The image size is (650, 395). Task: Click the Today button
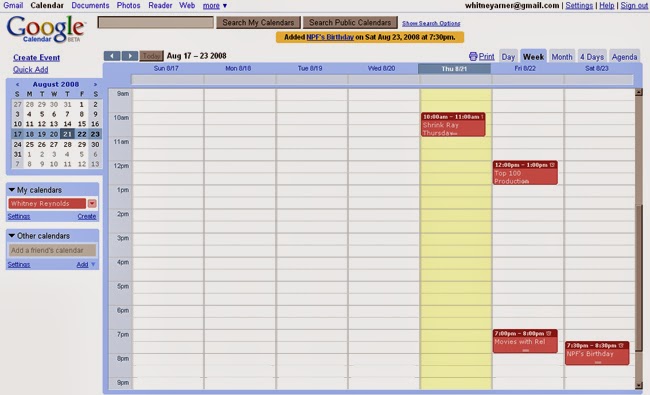point(151,56)
